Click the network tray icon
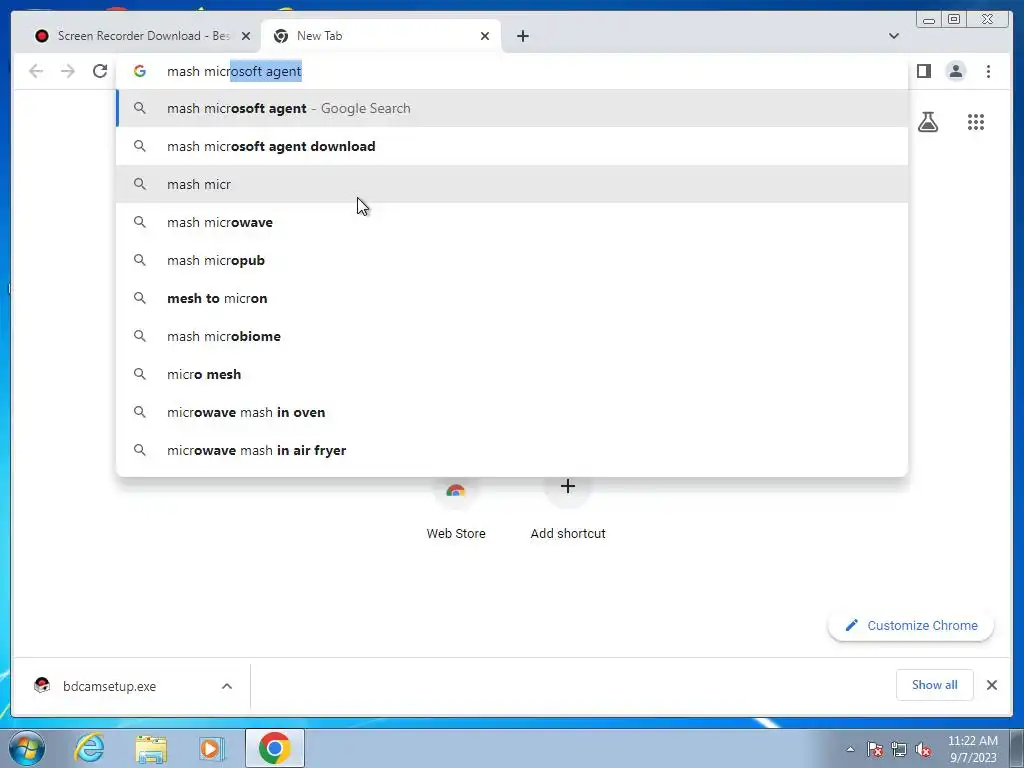Image resolution: width=1024 pixels, height=768 pixels. (x=899, y=749)
